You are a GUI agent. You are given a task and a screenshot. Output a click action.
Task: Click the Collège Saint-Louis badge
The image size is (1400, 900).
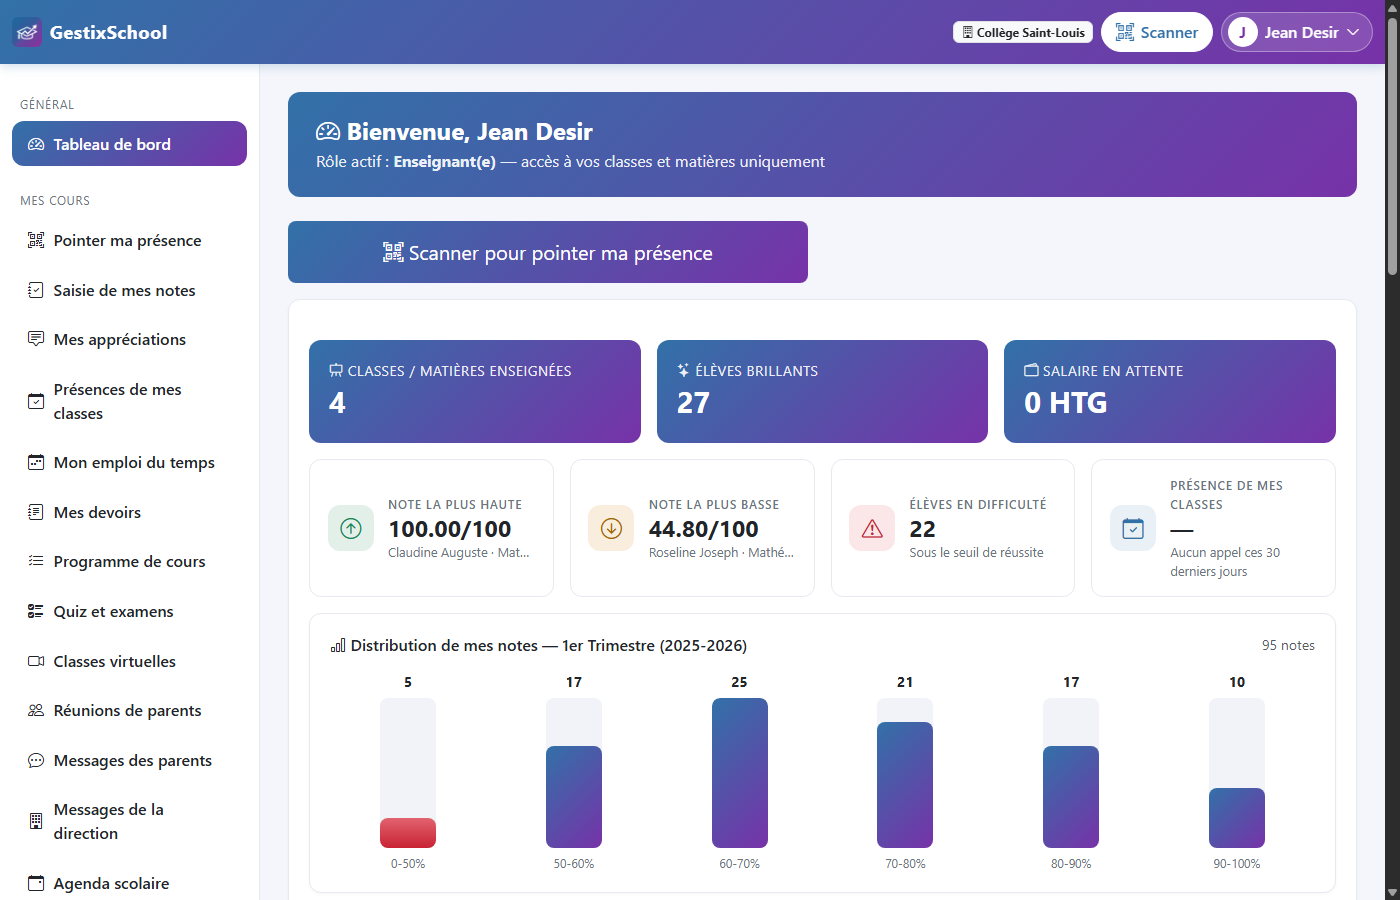tap(1023, 32)
